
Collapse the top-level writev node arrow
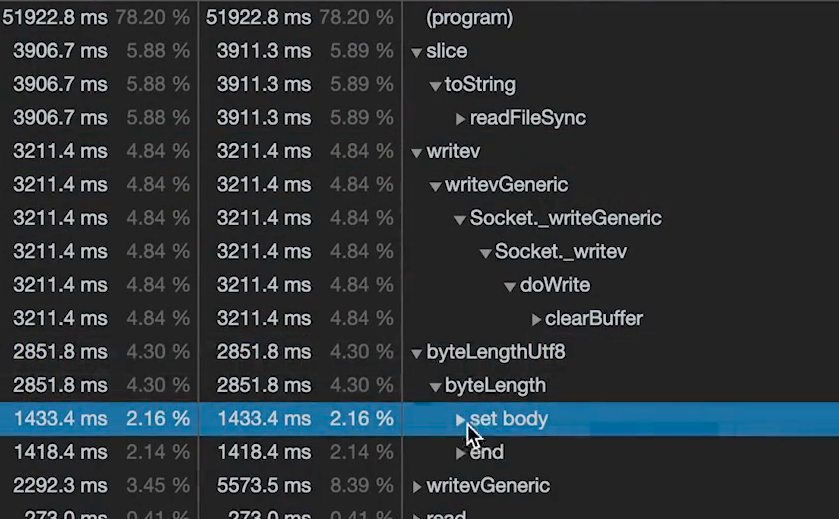point(417,153)
